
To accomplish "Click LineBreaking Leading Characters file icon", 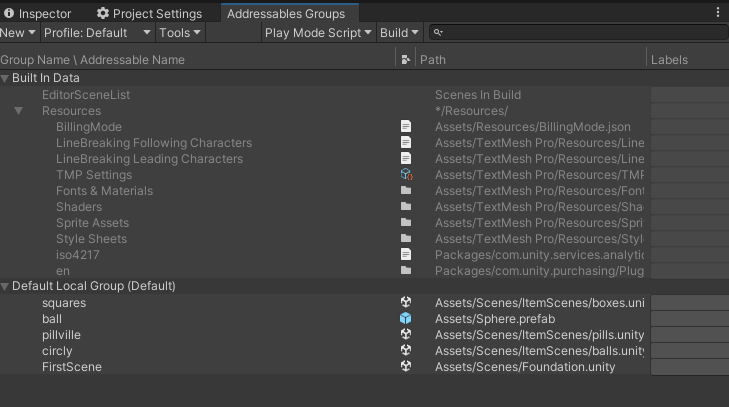I will click(406, 158).
